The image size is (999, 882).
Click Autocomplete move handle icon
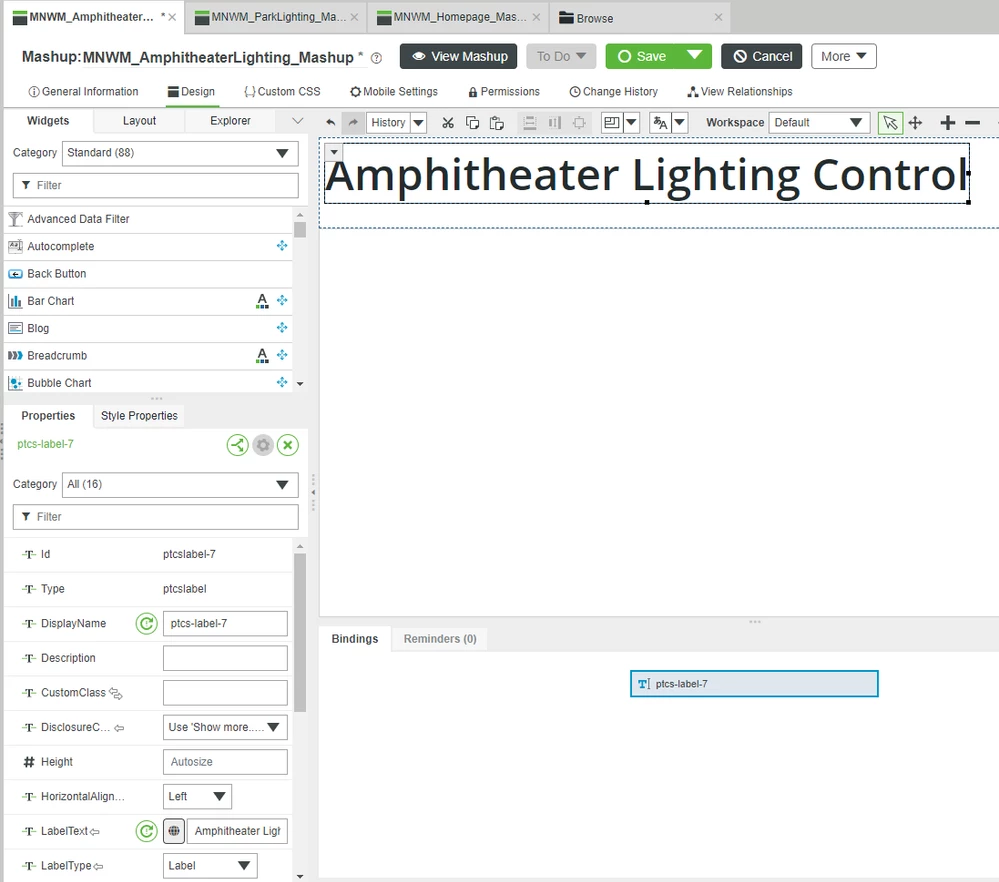[x=282, y=246]
